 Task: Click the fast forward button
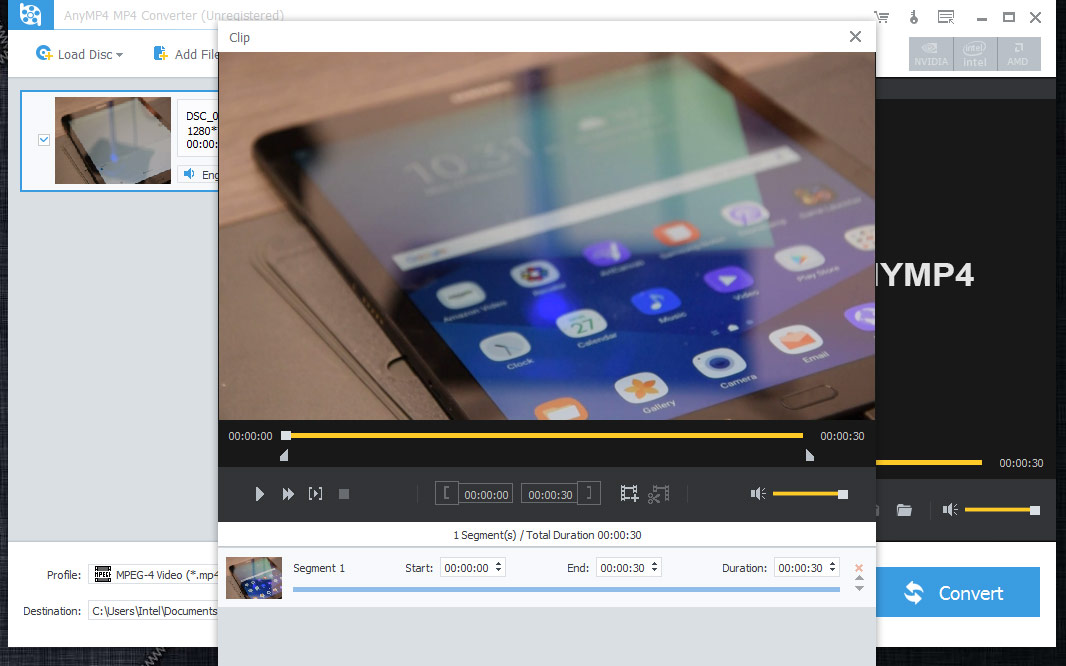click(288, 494)
